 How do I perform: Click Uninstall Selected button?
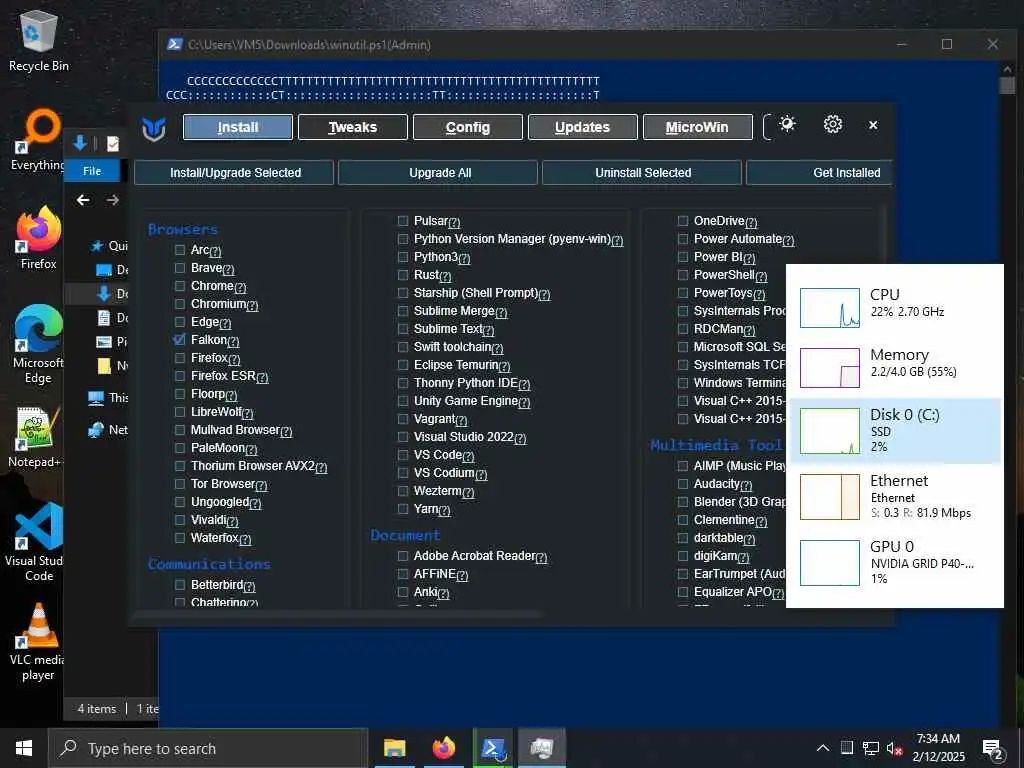(x=642, y=173)
